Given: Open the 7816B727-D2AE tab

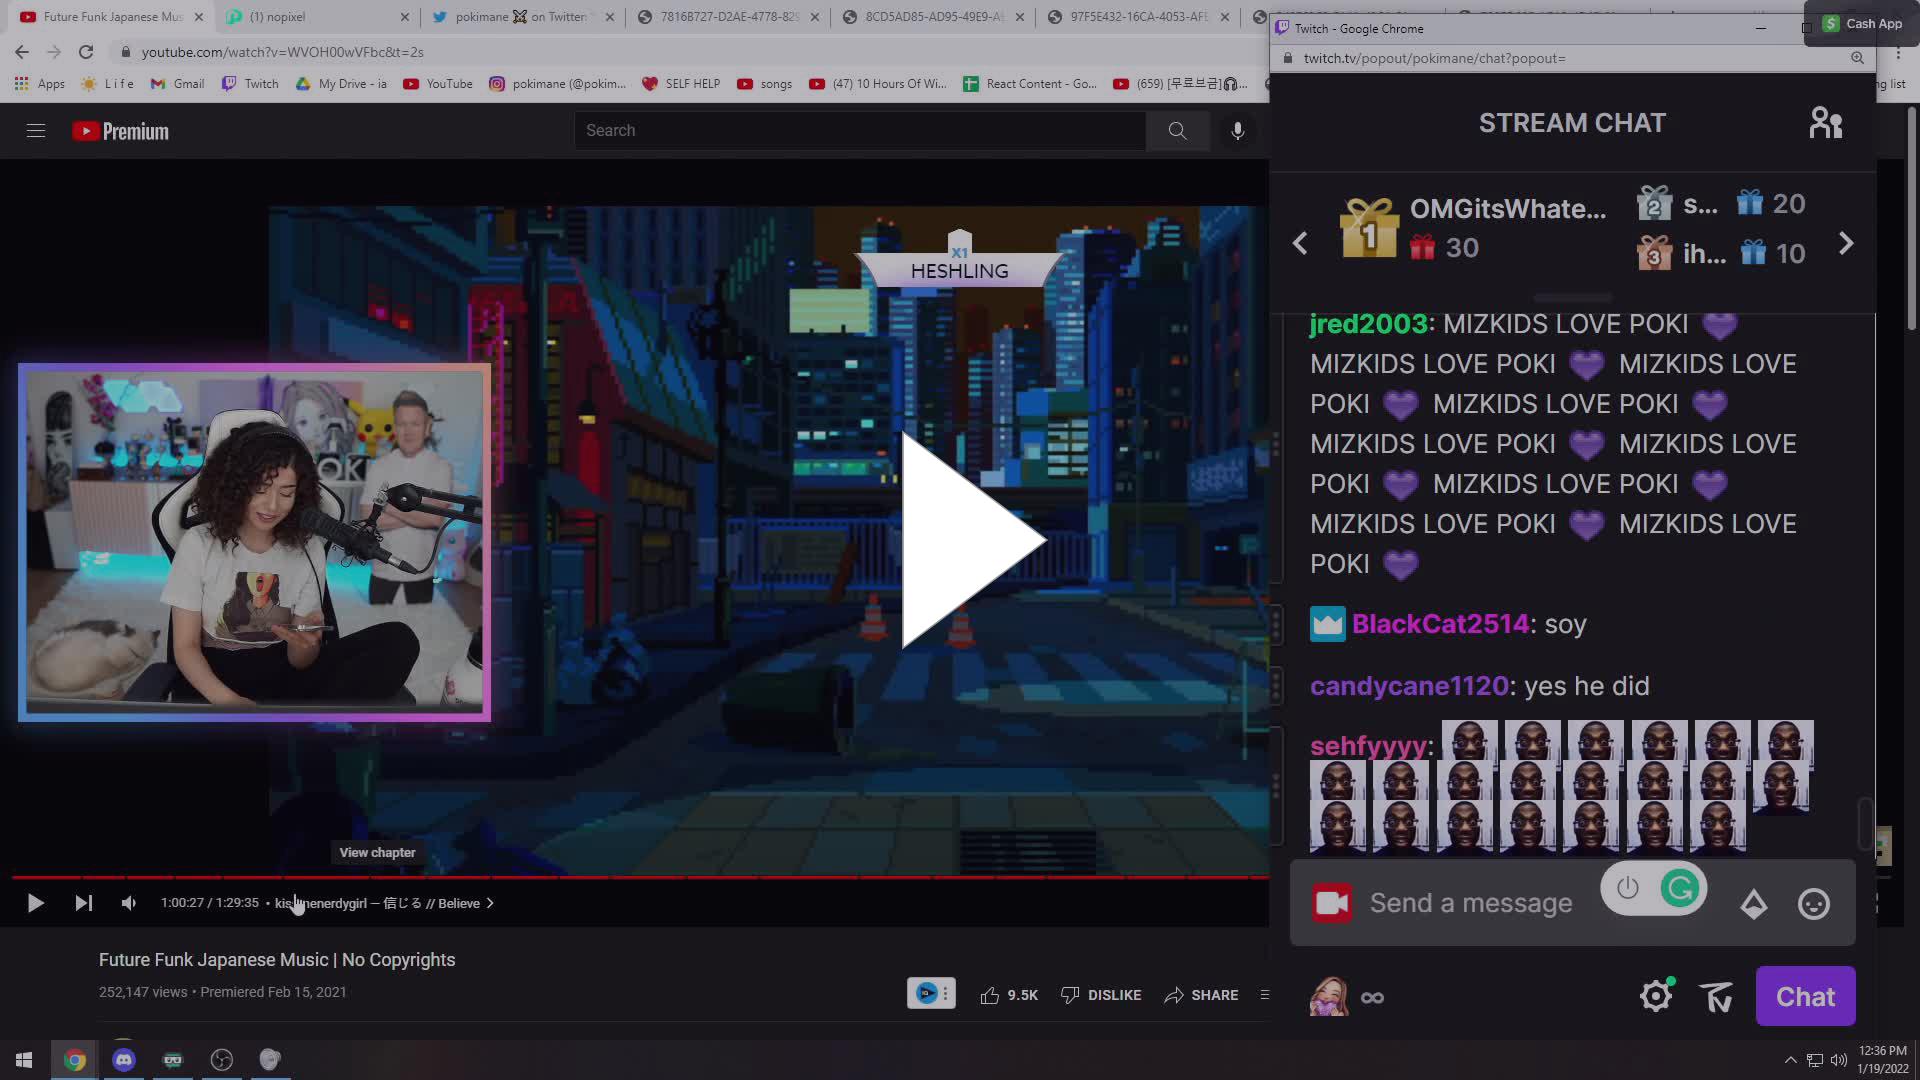Looking at the screenshot, I should pos(728,17).
